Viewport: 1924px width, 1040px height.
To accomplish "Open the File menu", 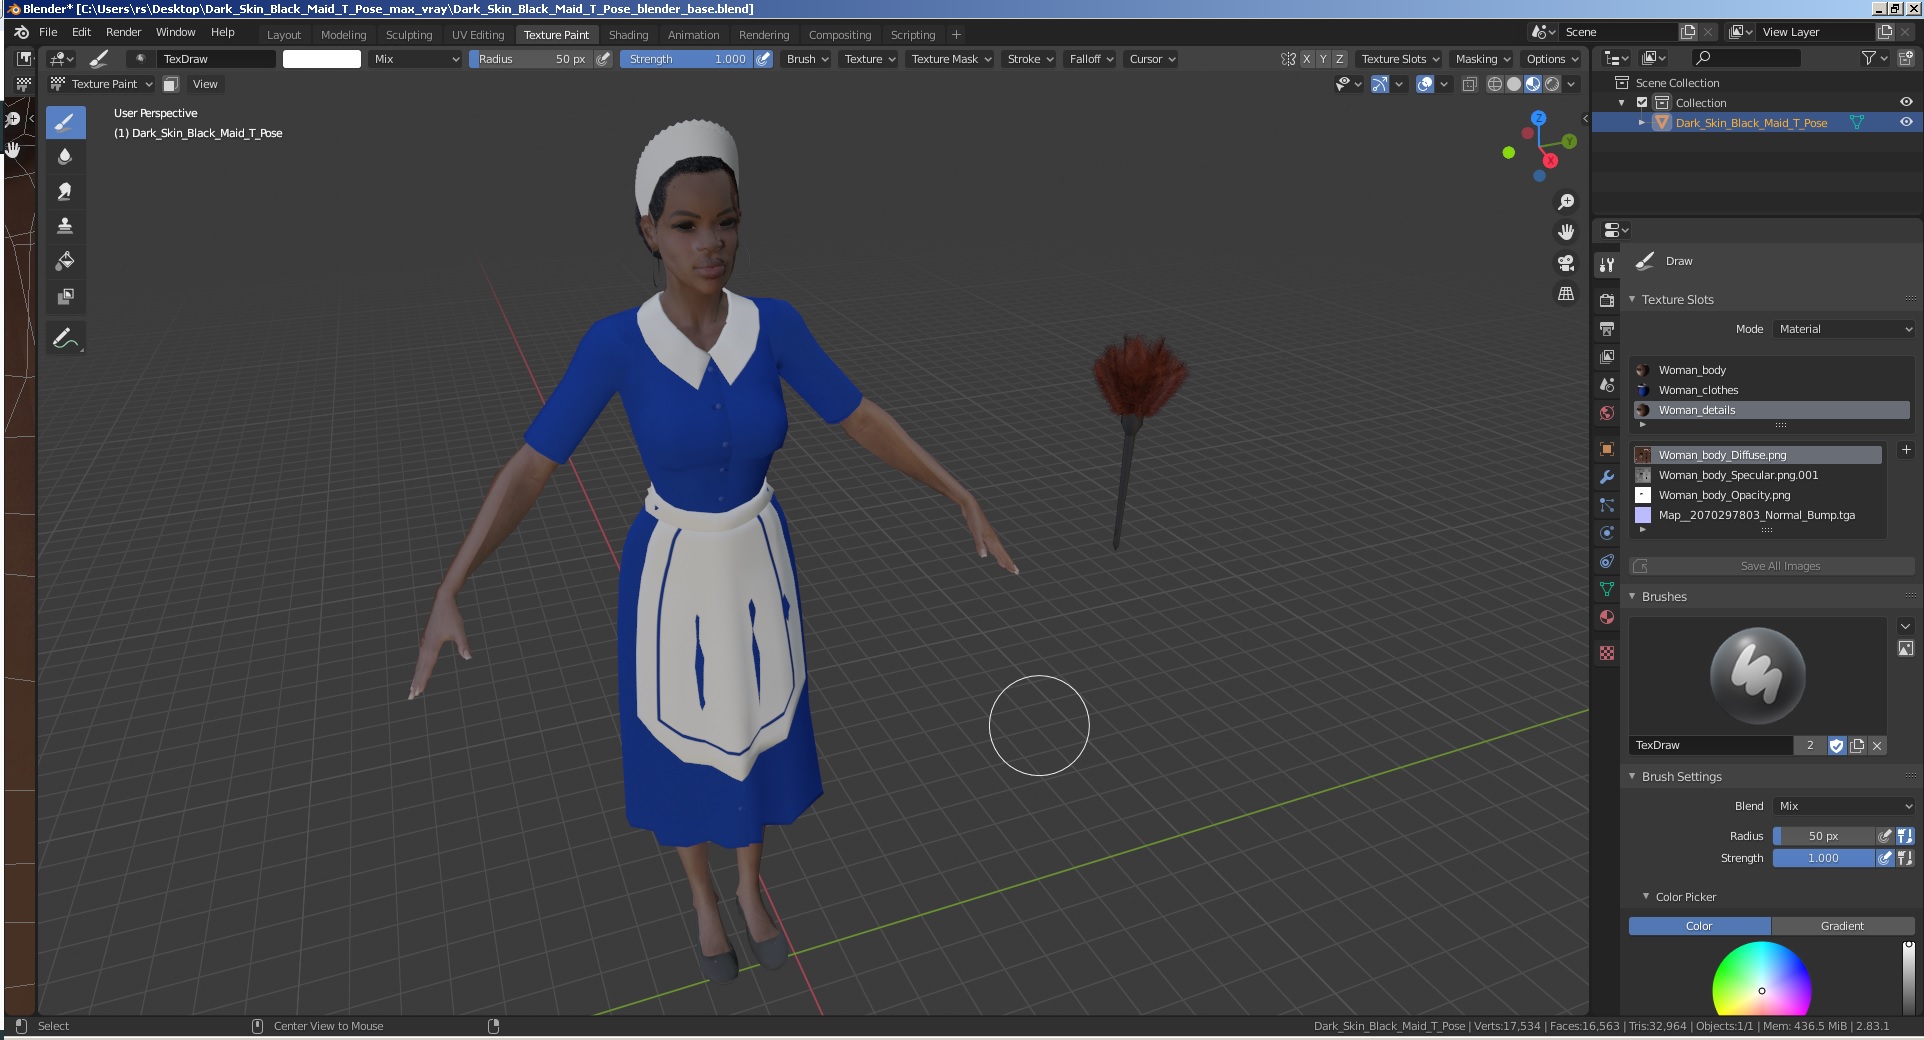I will [48, 32].
